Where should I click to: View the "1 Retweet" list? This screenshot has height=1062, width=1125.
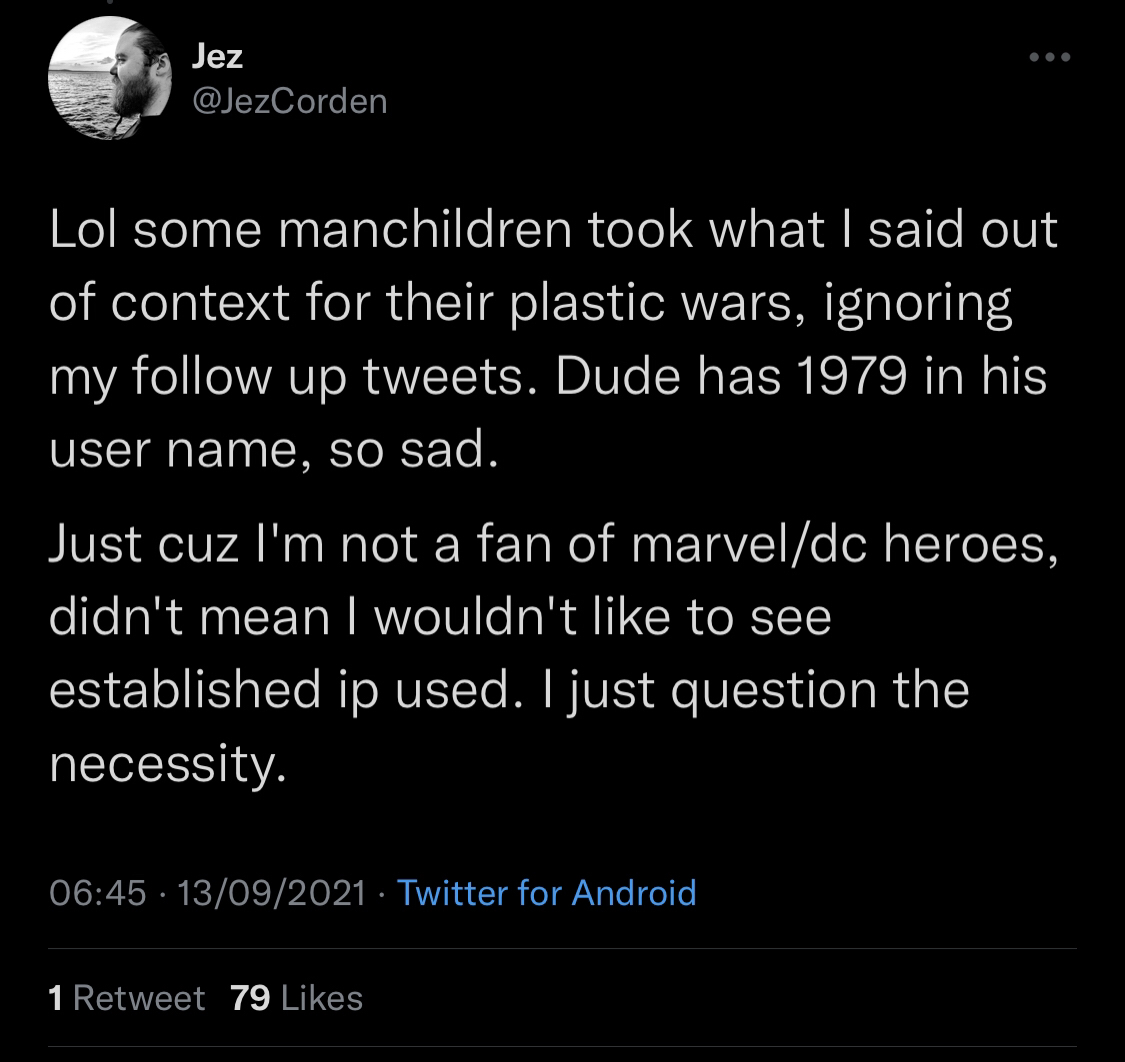click(x=127, y=997)
